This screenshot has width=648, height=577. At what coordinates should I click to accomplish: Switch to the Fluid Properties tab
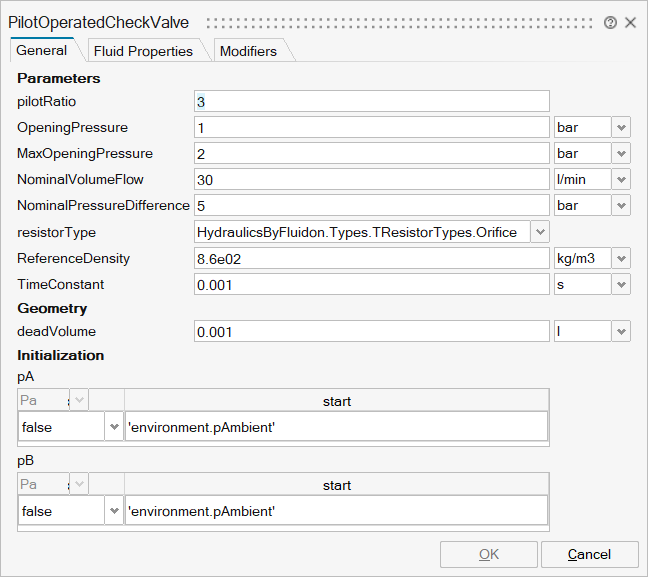point(143,51)
